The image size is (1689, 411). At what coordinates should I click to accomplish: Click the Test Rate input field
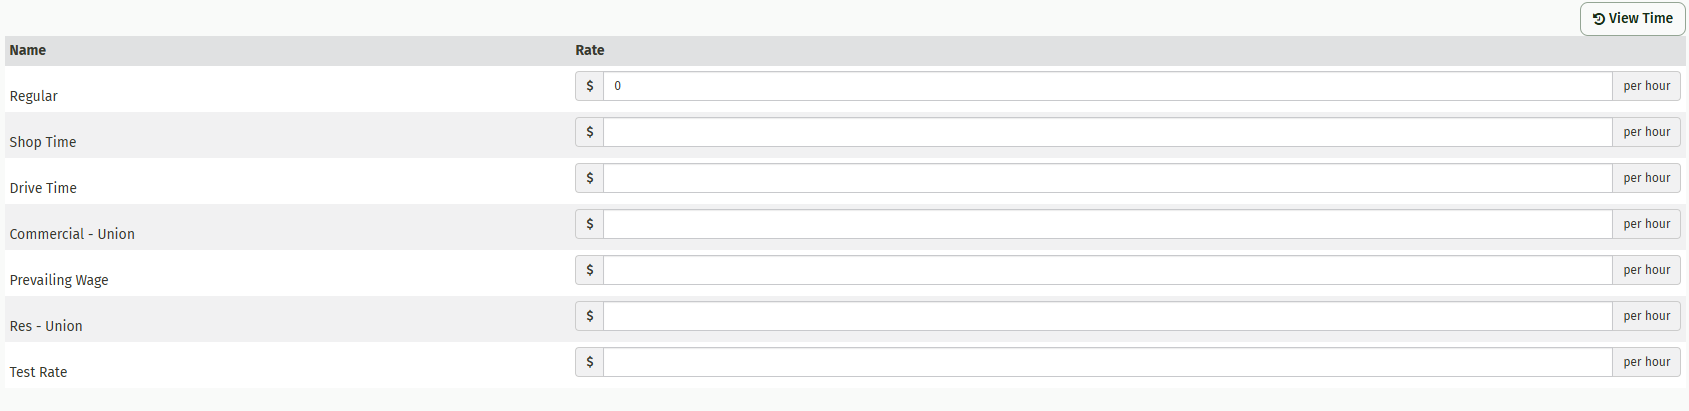pos(1107,362)
